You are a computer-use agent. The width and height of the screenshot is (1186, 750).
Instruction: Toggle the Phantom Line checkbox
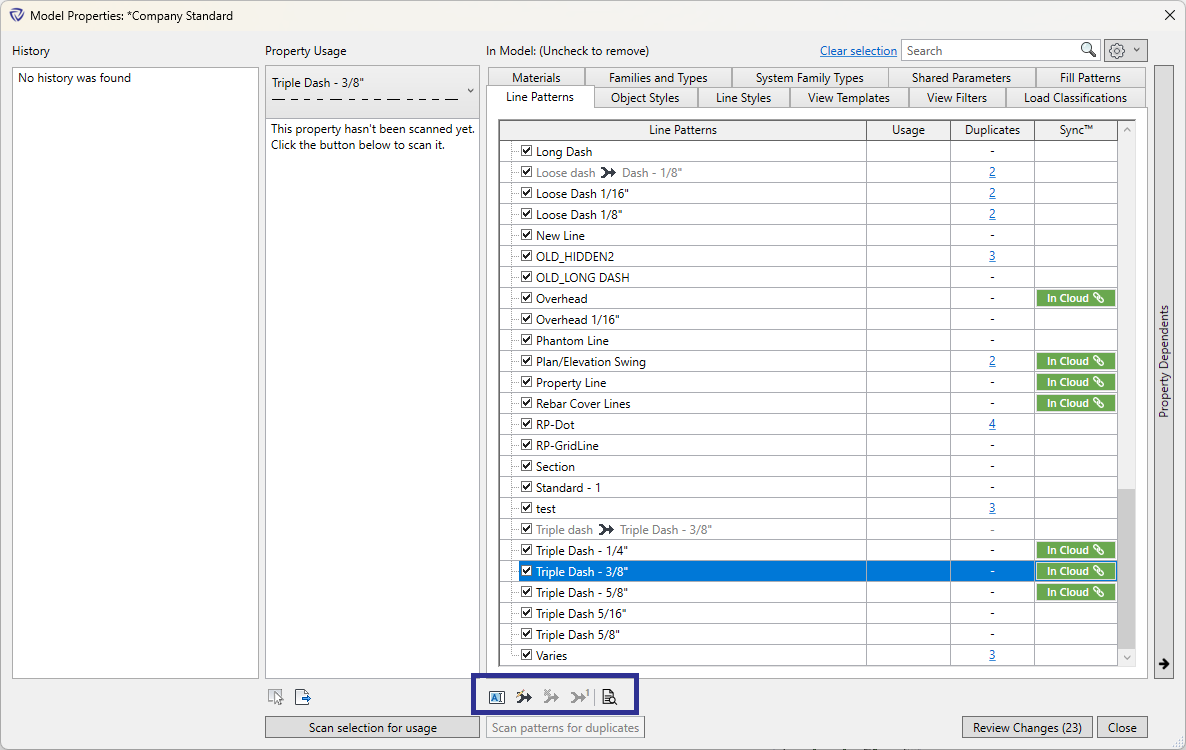[526, 339]
